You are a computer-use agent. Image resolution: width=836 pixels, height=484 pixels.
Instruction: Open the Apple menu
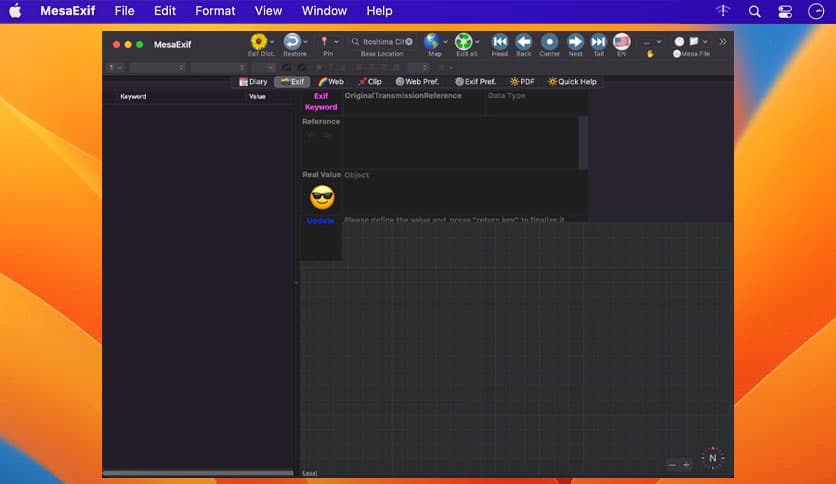coord(15,11)
